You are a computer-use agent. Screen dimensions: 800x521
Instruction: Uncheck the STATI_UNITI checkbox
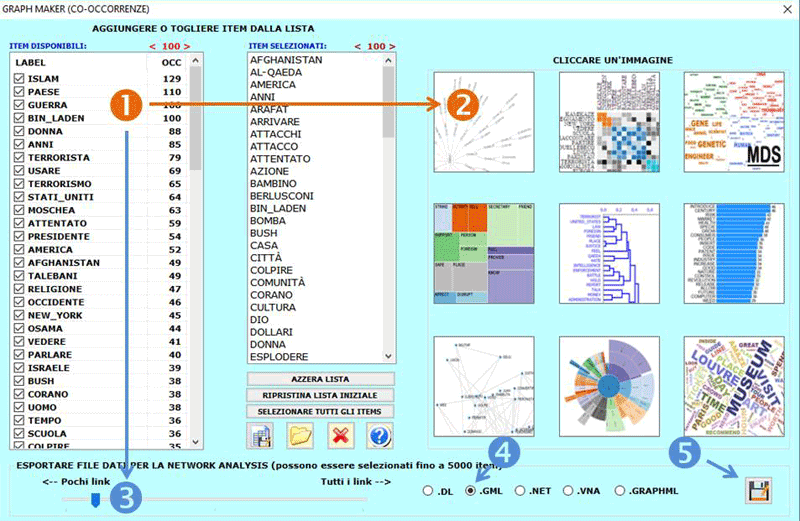point(19,196)
